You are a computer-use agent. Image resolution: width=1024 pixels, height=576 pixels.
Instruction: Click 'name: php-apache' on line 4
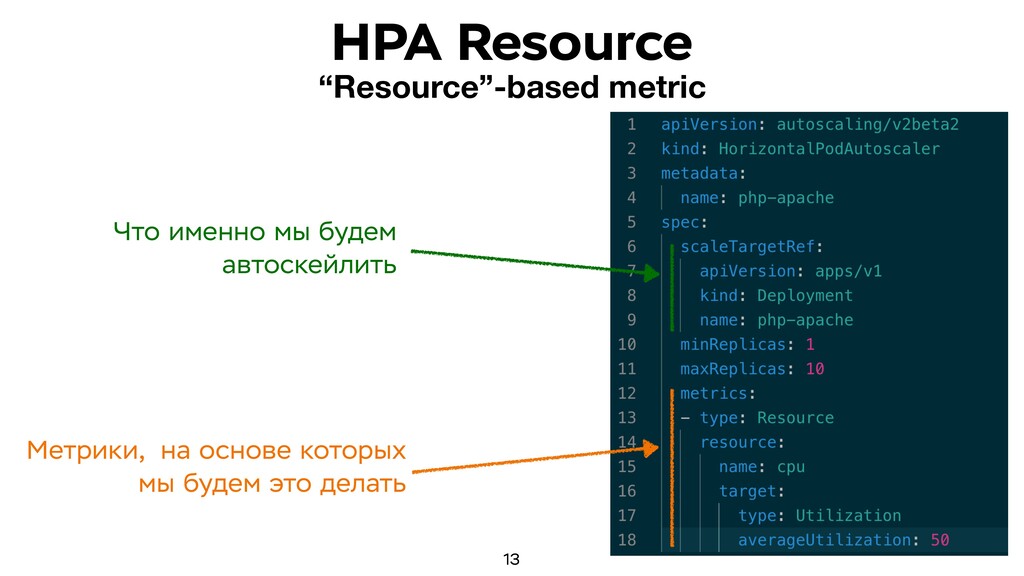pos(757,198)
